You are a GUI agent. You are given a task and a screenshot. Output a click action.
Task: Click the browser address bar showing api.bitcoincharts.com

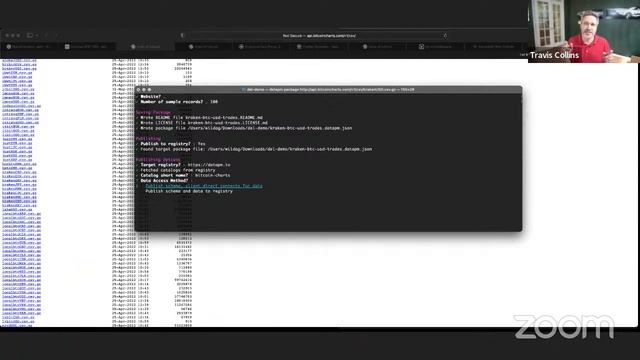[319, 36]
